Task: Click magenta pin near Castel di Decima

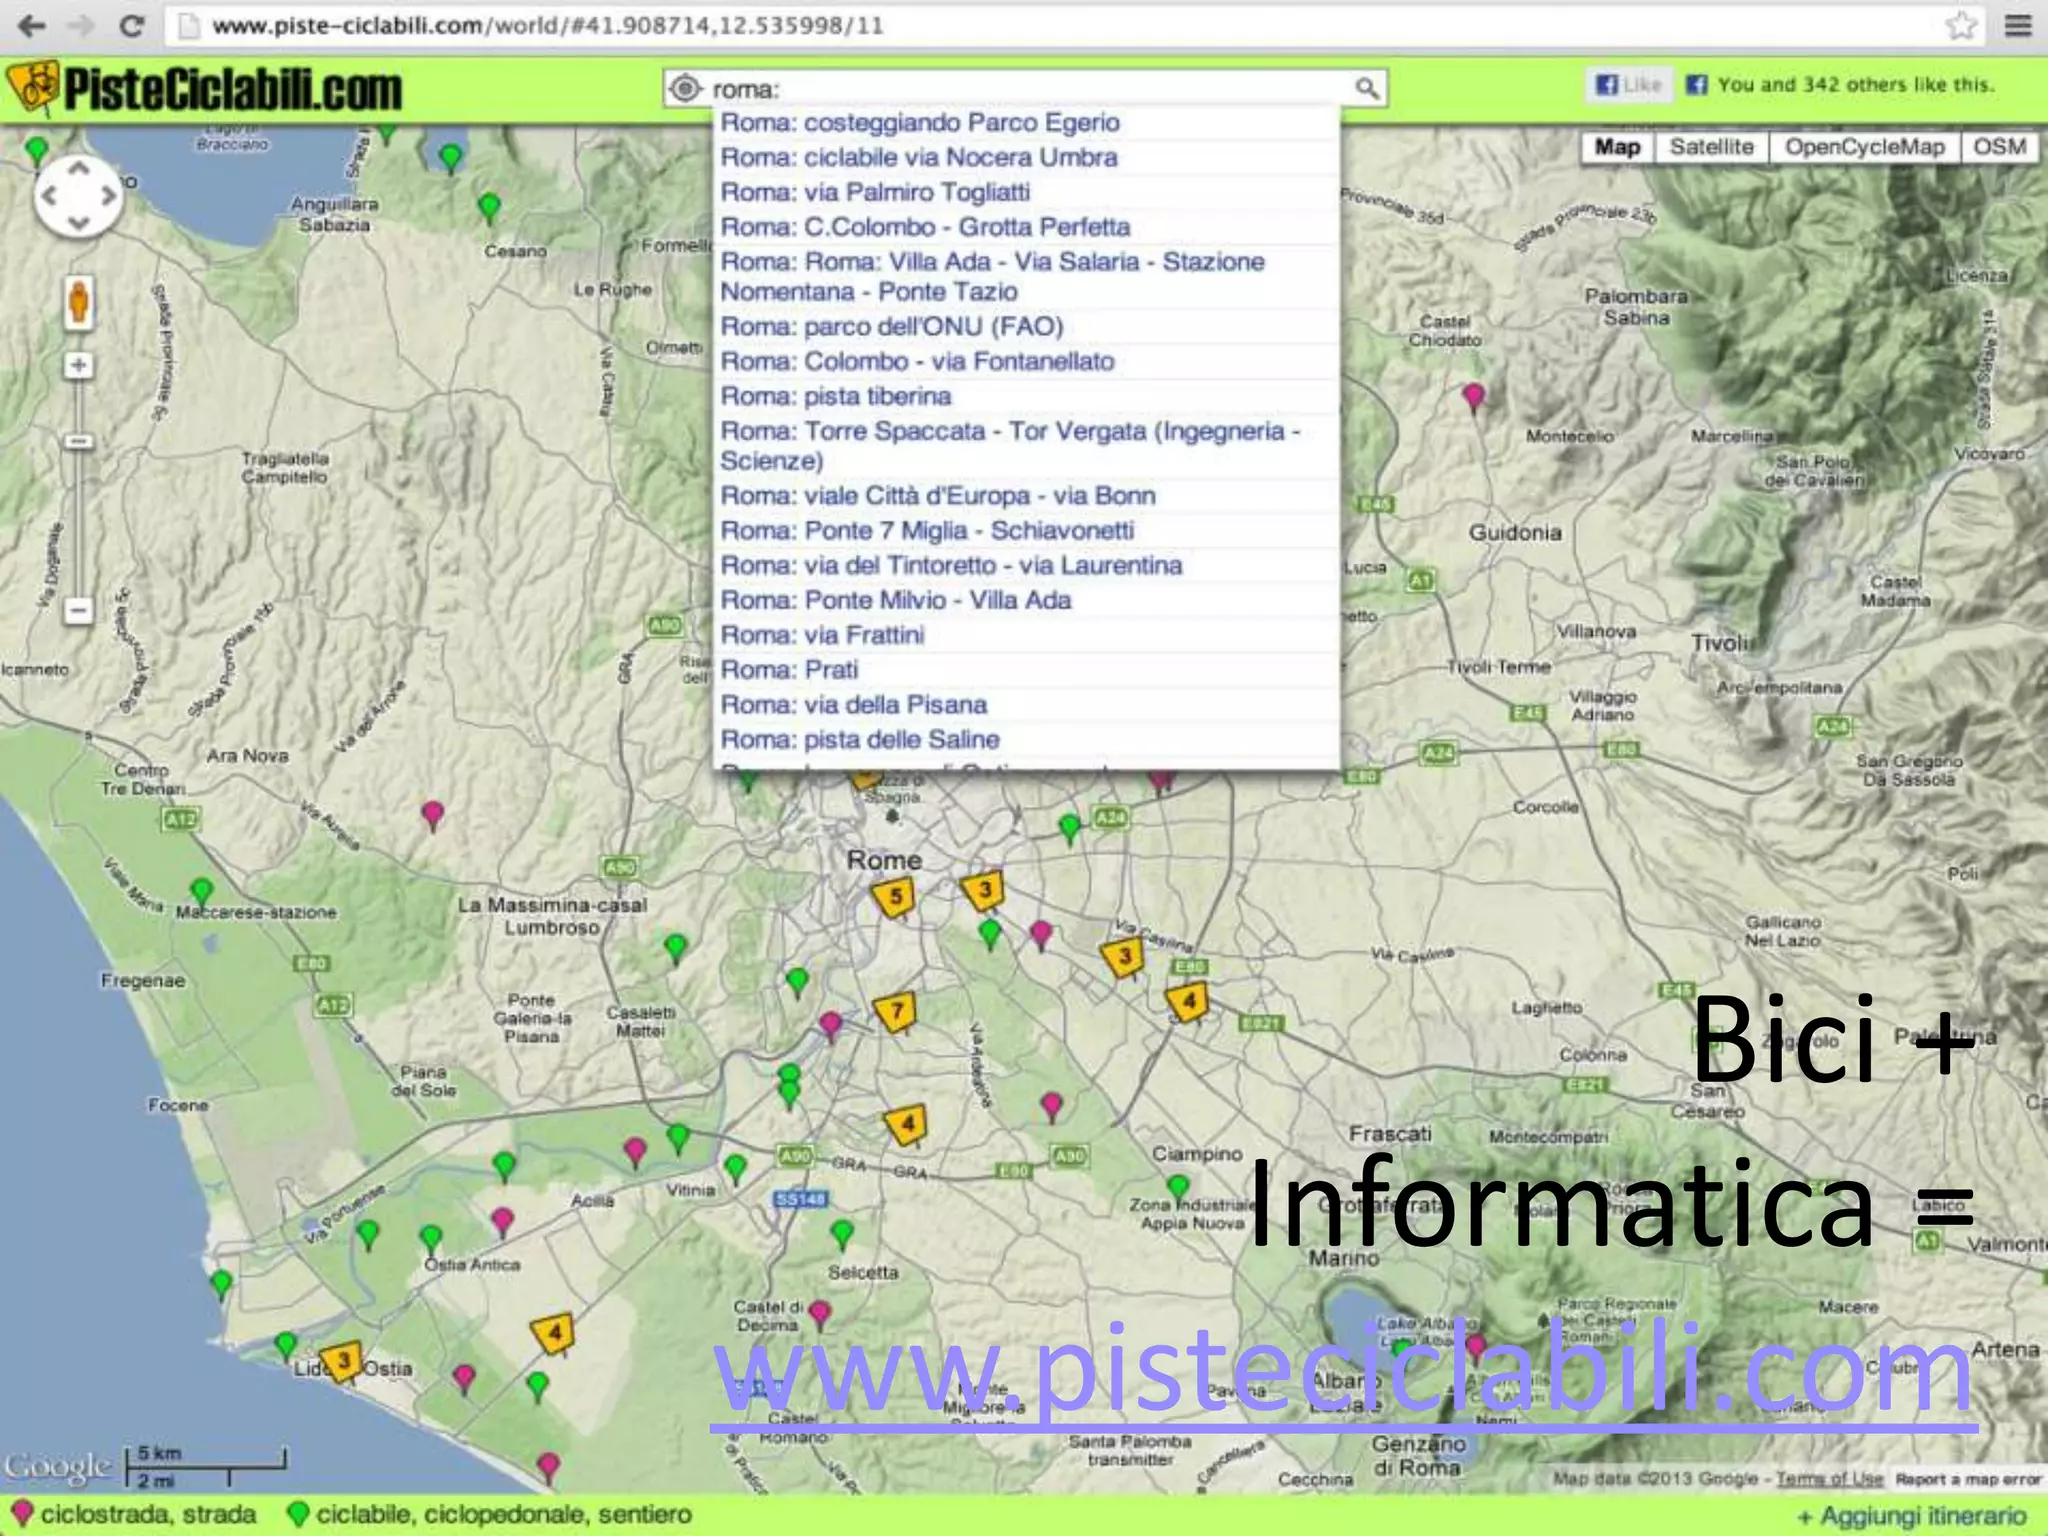Action: coord(820,1314)
